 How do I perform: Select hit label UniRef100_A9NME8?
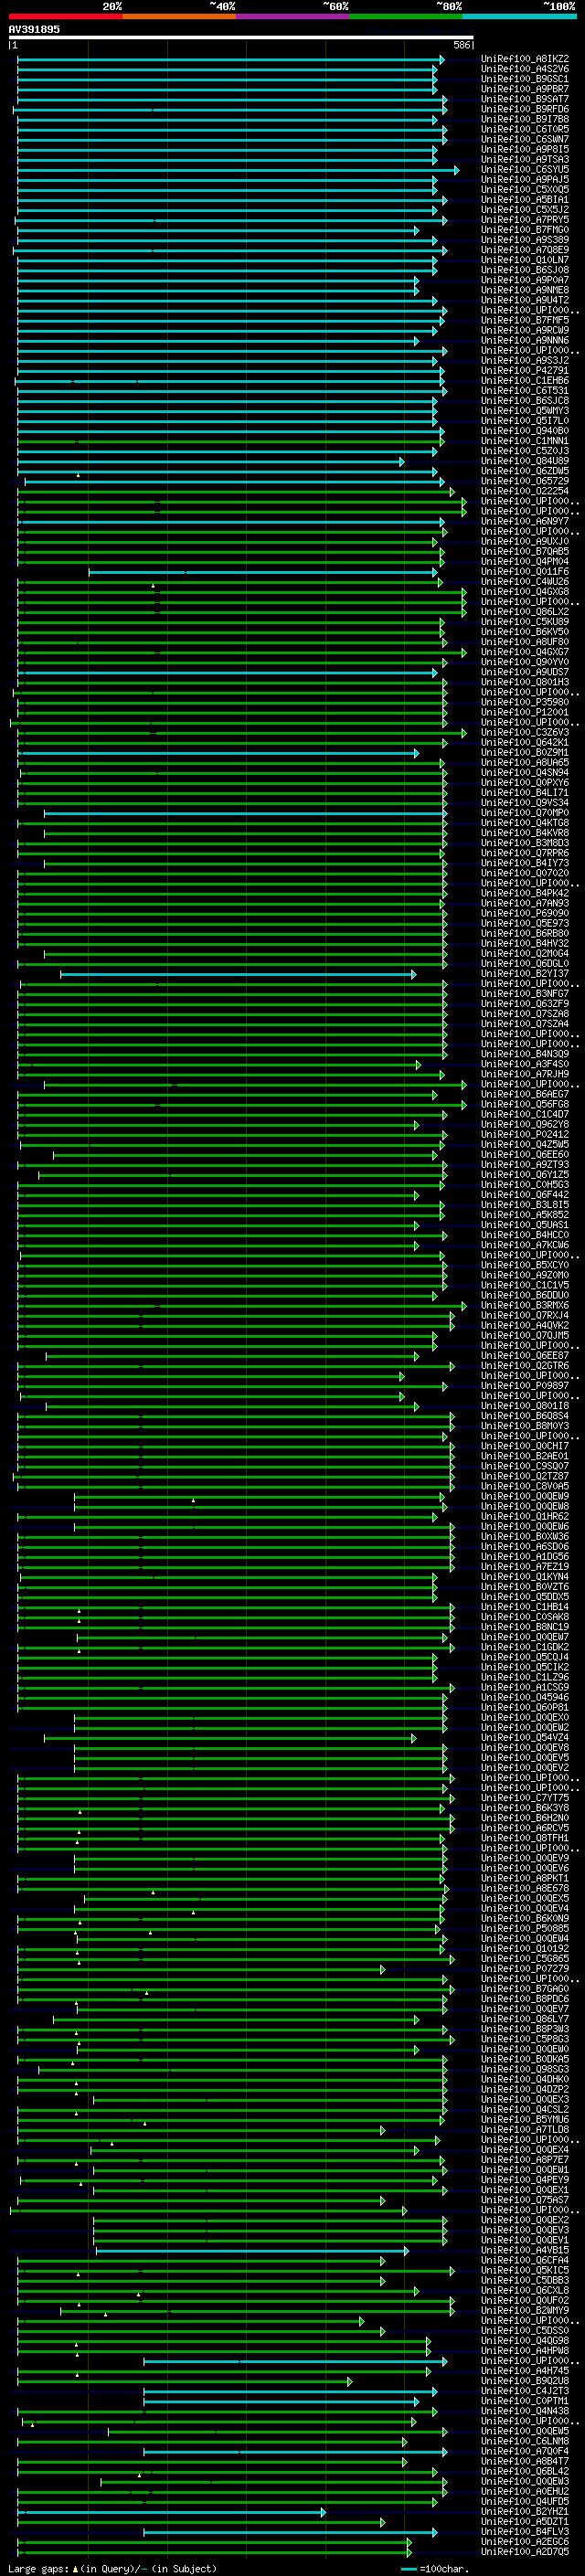pos(525,290)
